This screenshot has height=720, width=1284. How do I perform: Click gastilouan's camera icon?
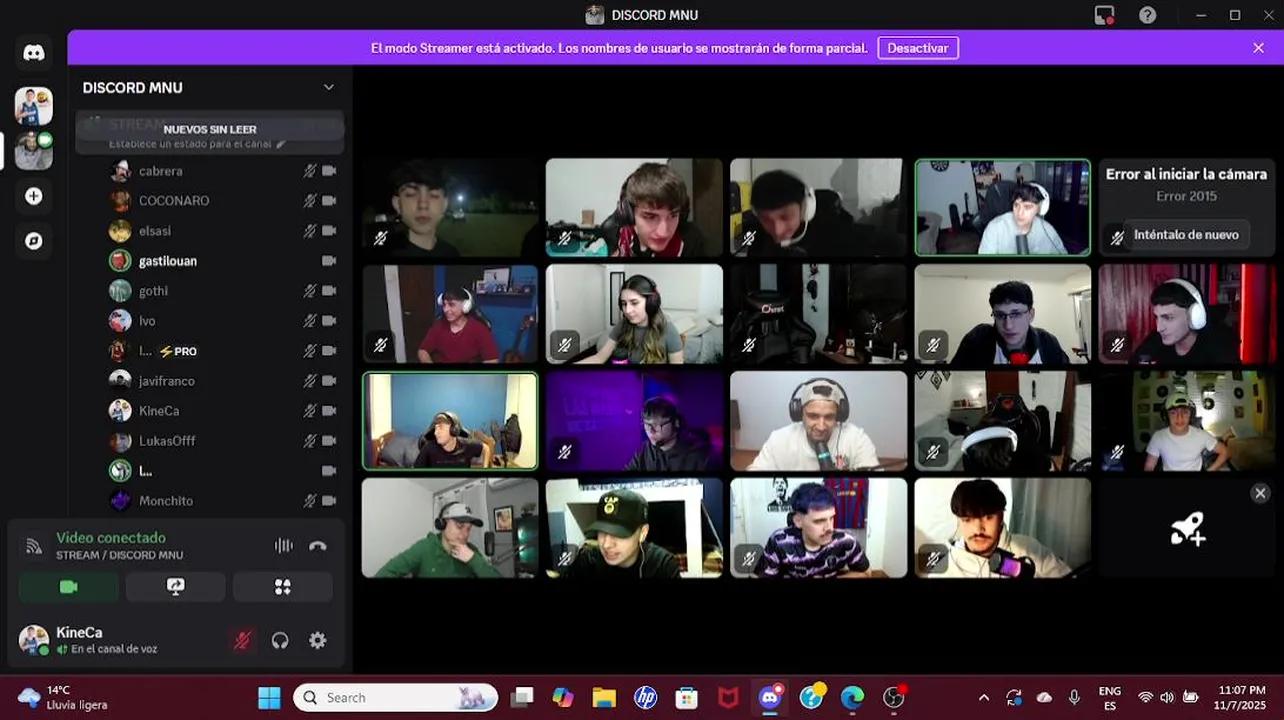tap(329, 261)
